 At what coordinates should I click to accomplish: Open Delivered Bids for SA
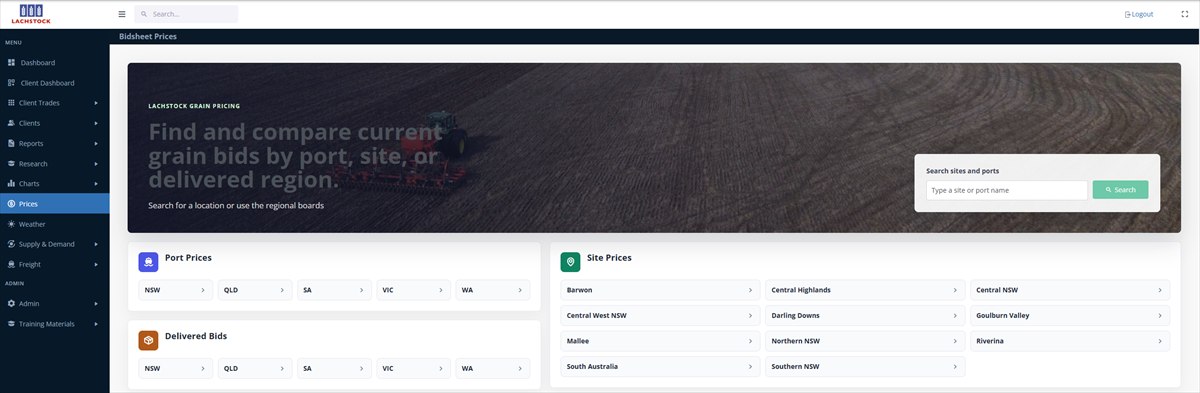[x=334, y=368]
